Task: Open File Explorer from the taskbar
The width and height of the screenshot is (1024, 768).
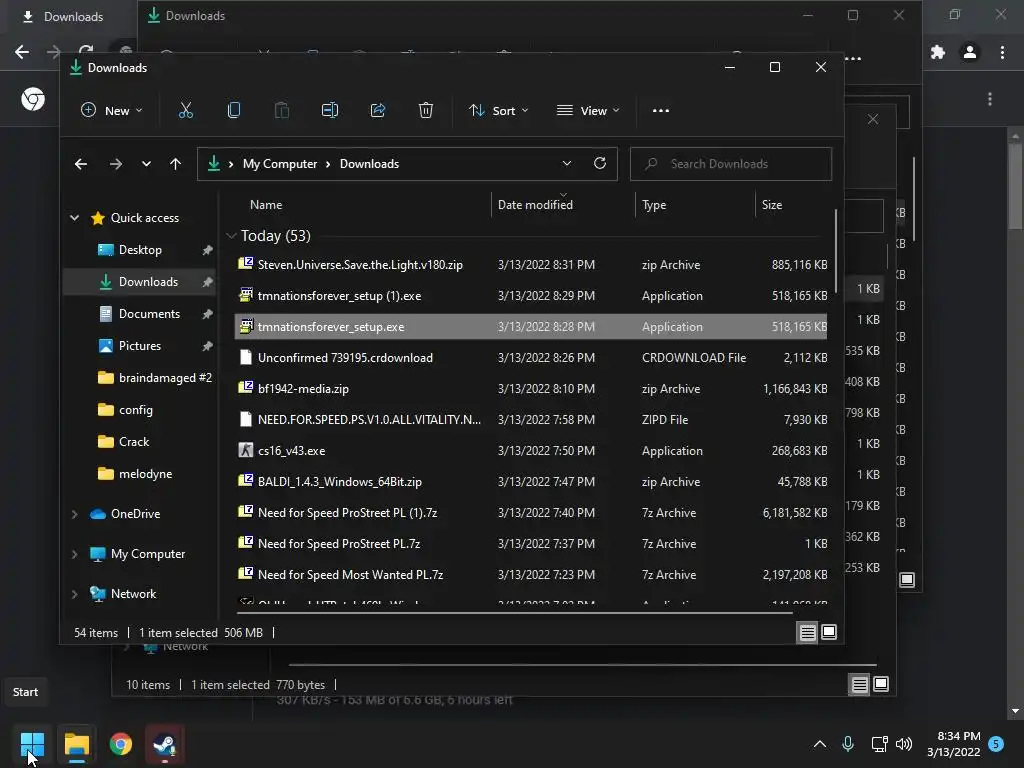Action: 76,744
